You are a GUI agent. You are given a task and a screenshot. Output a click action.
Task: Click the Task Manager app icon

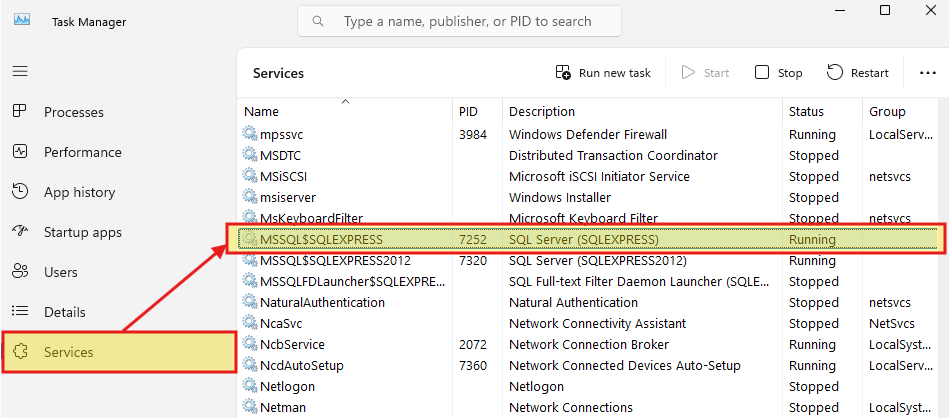22,21
